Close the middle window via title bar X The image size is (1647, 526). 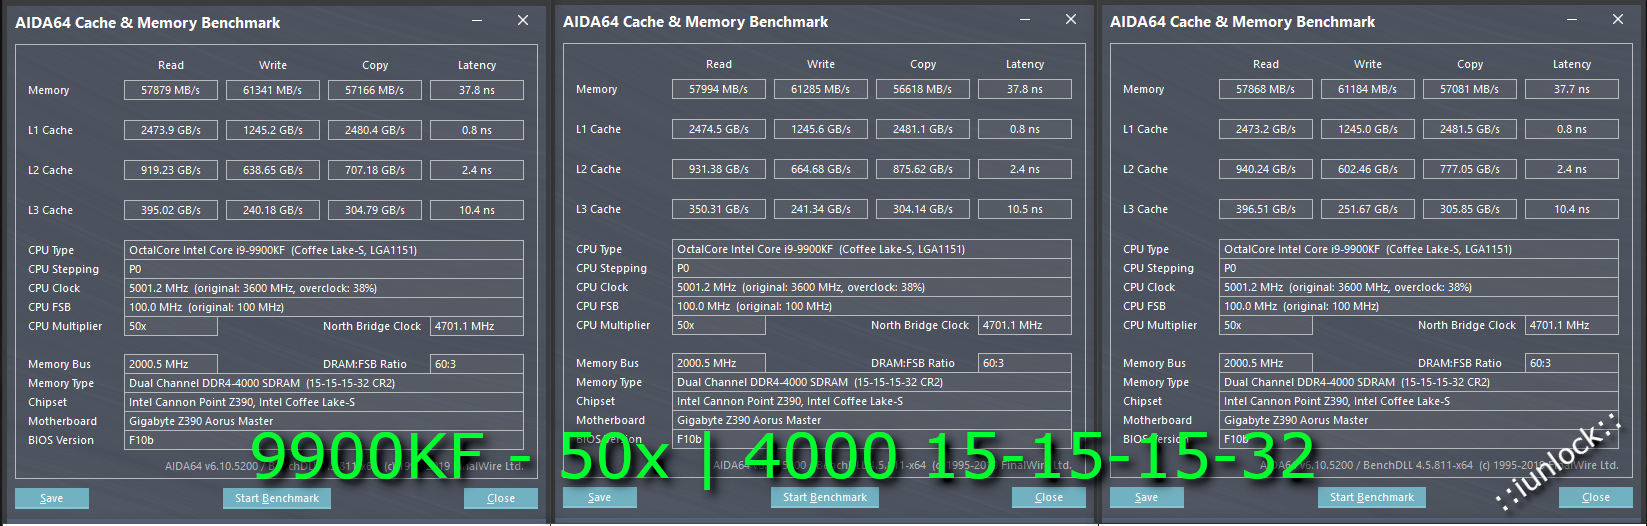click(1071, 19)
